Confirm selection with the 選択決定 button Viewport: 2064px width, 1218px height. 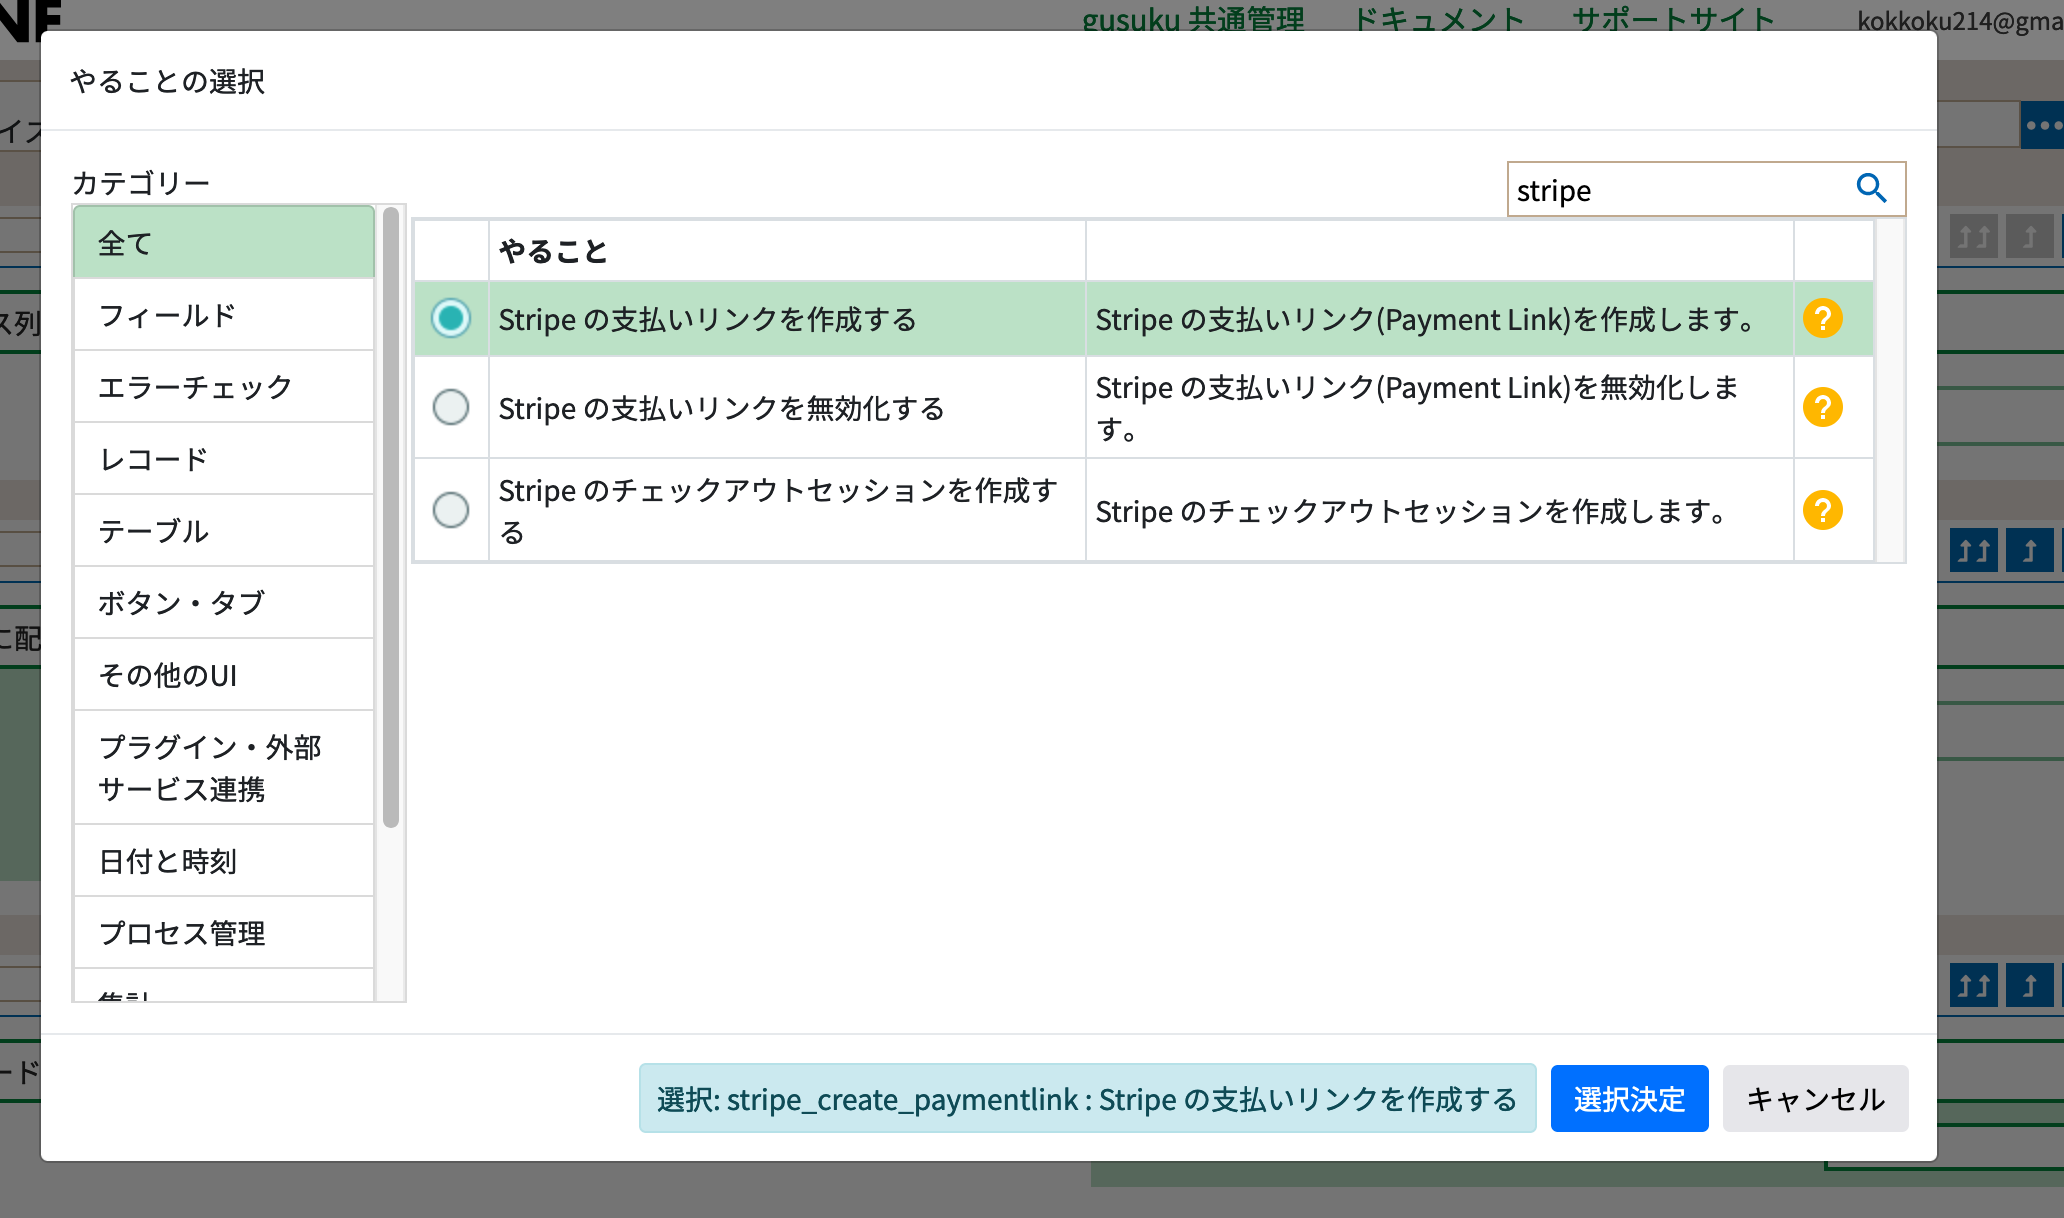(1629, 1098)
